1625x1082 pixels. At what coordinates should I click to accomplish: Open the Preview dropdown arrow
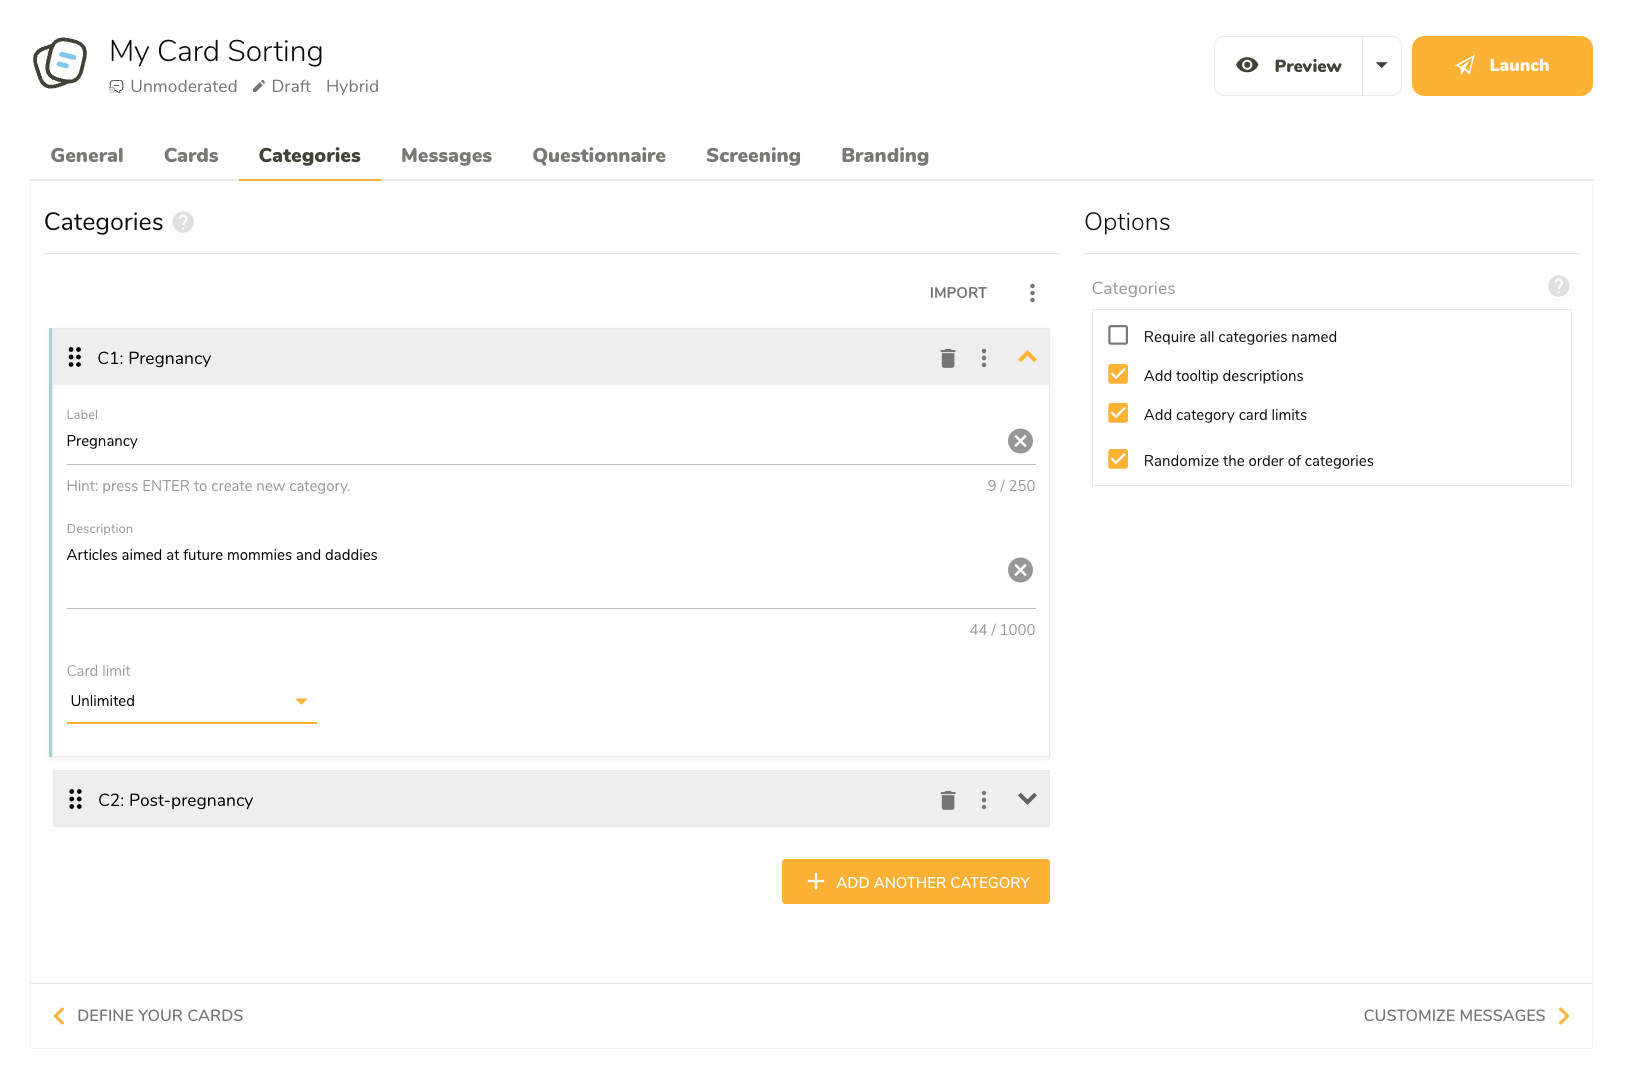coord(1382,66)
